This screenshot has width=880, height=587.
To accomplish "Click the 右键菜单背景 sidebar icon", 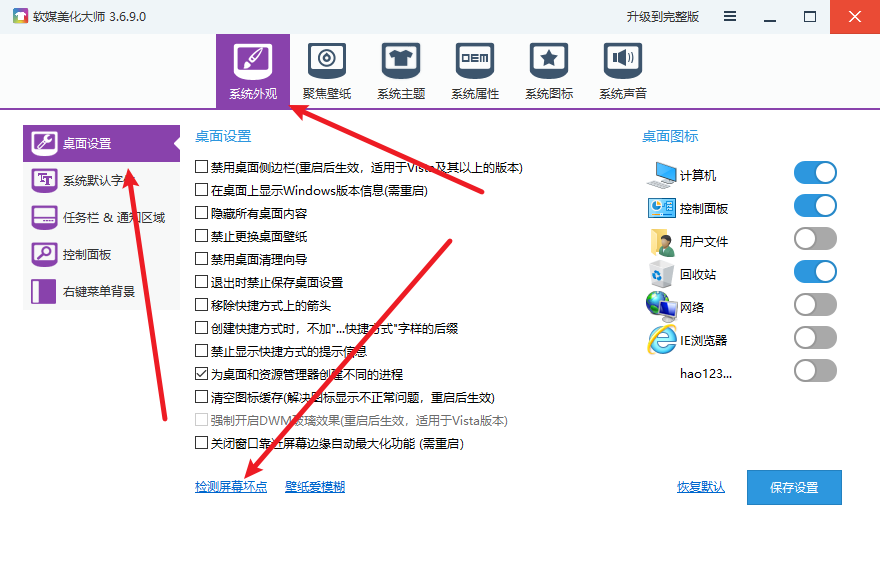I will 44,291.
